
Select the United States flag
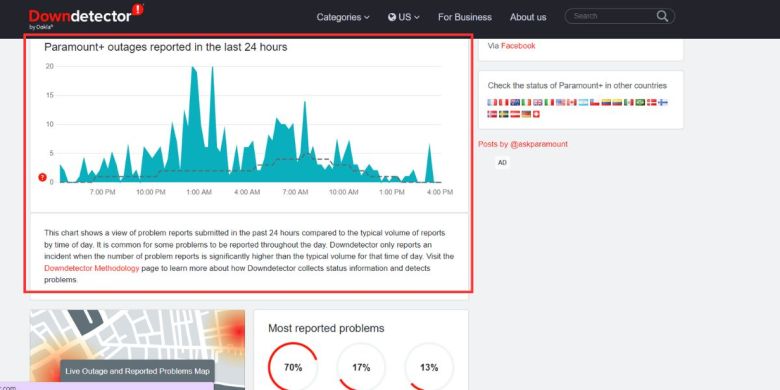pos(561,102)
